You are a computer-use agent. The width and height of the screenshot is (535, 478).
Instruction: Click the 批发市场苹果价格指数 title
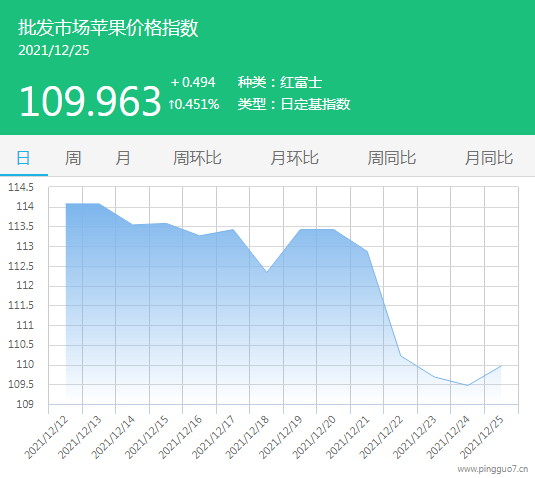[108, 28]
